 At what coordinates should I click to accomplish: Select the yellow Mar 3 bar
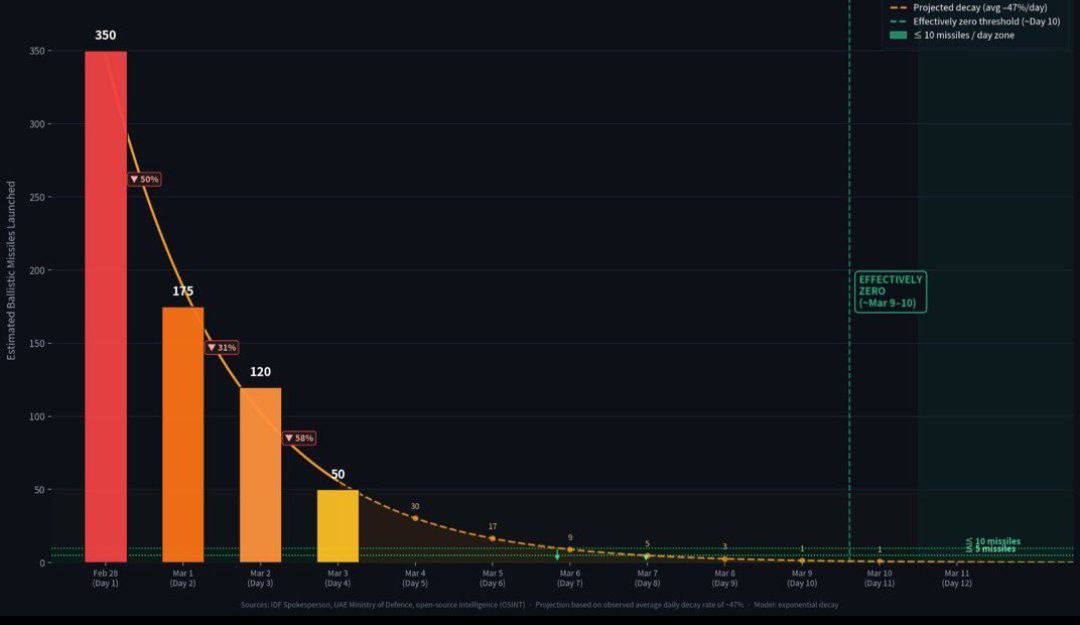(x=338, y=525)
